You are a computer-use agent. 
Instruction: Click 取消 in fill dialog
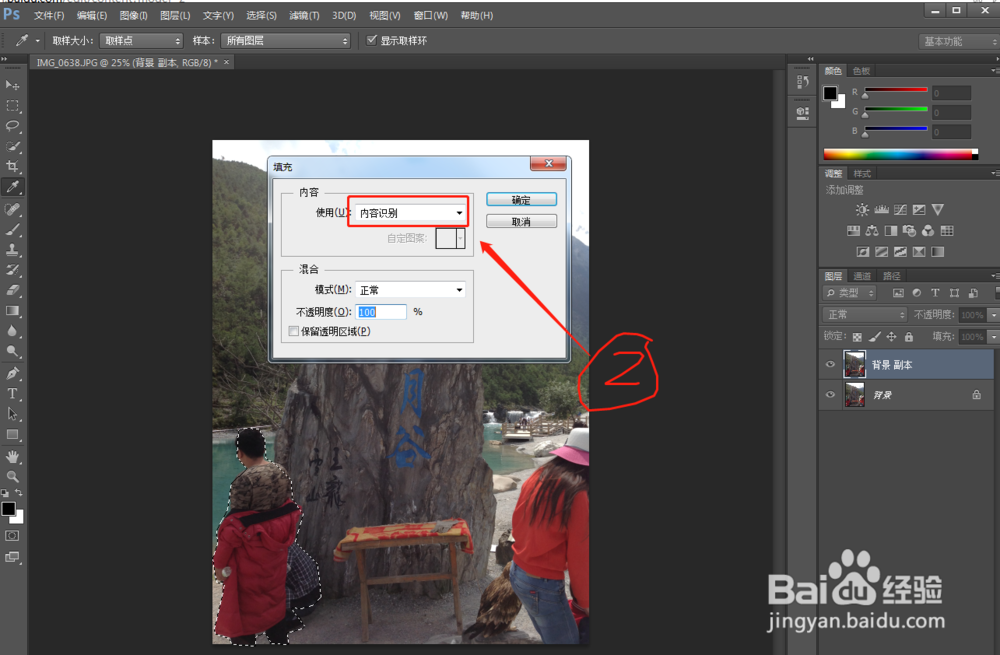(521, 221)
